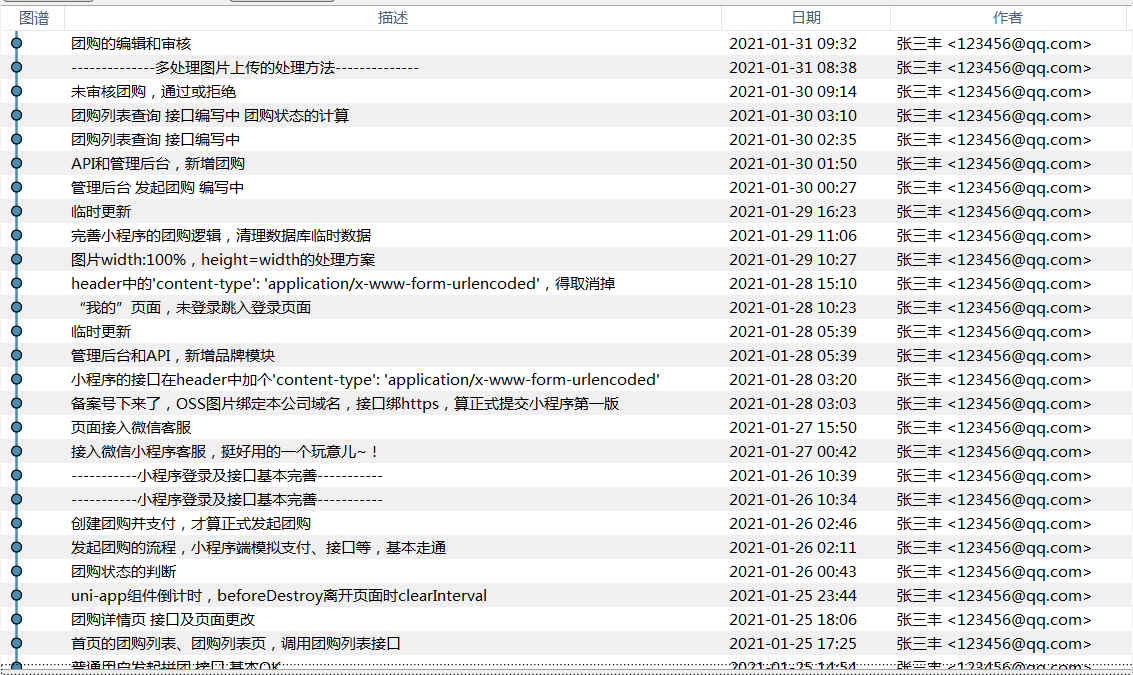Click the 作者 column header
The image size is (1133, 675).
point(1007,18)
